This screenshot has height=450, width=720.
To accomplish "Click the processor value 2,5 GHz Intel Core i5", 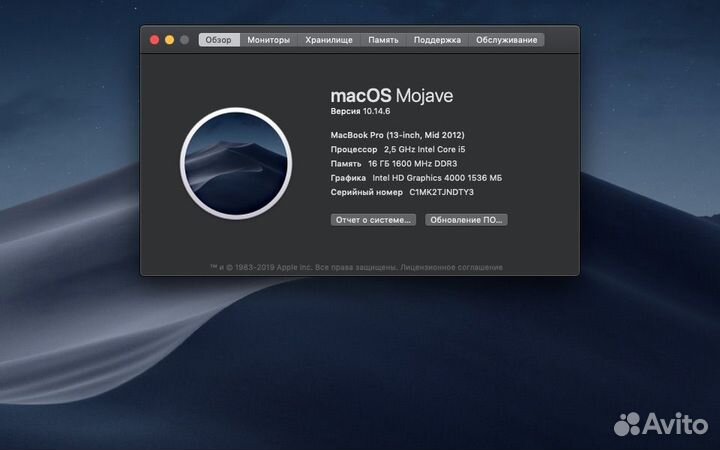I will (425, 149).
